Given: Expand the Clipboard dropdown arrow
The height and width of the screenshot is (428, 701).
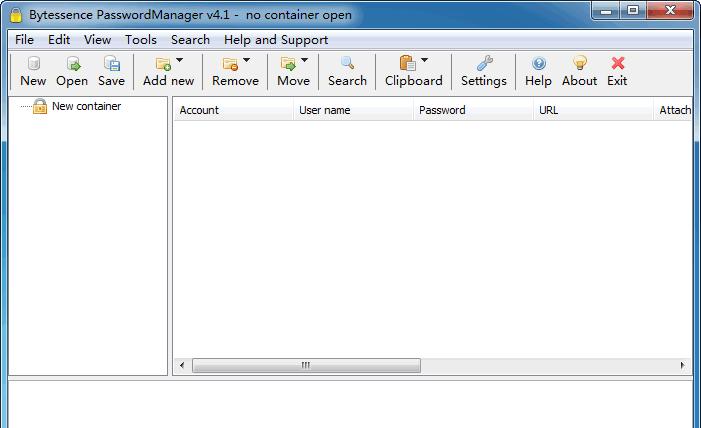Looking at the screenshot, I should pos(424,60).
